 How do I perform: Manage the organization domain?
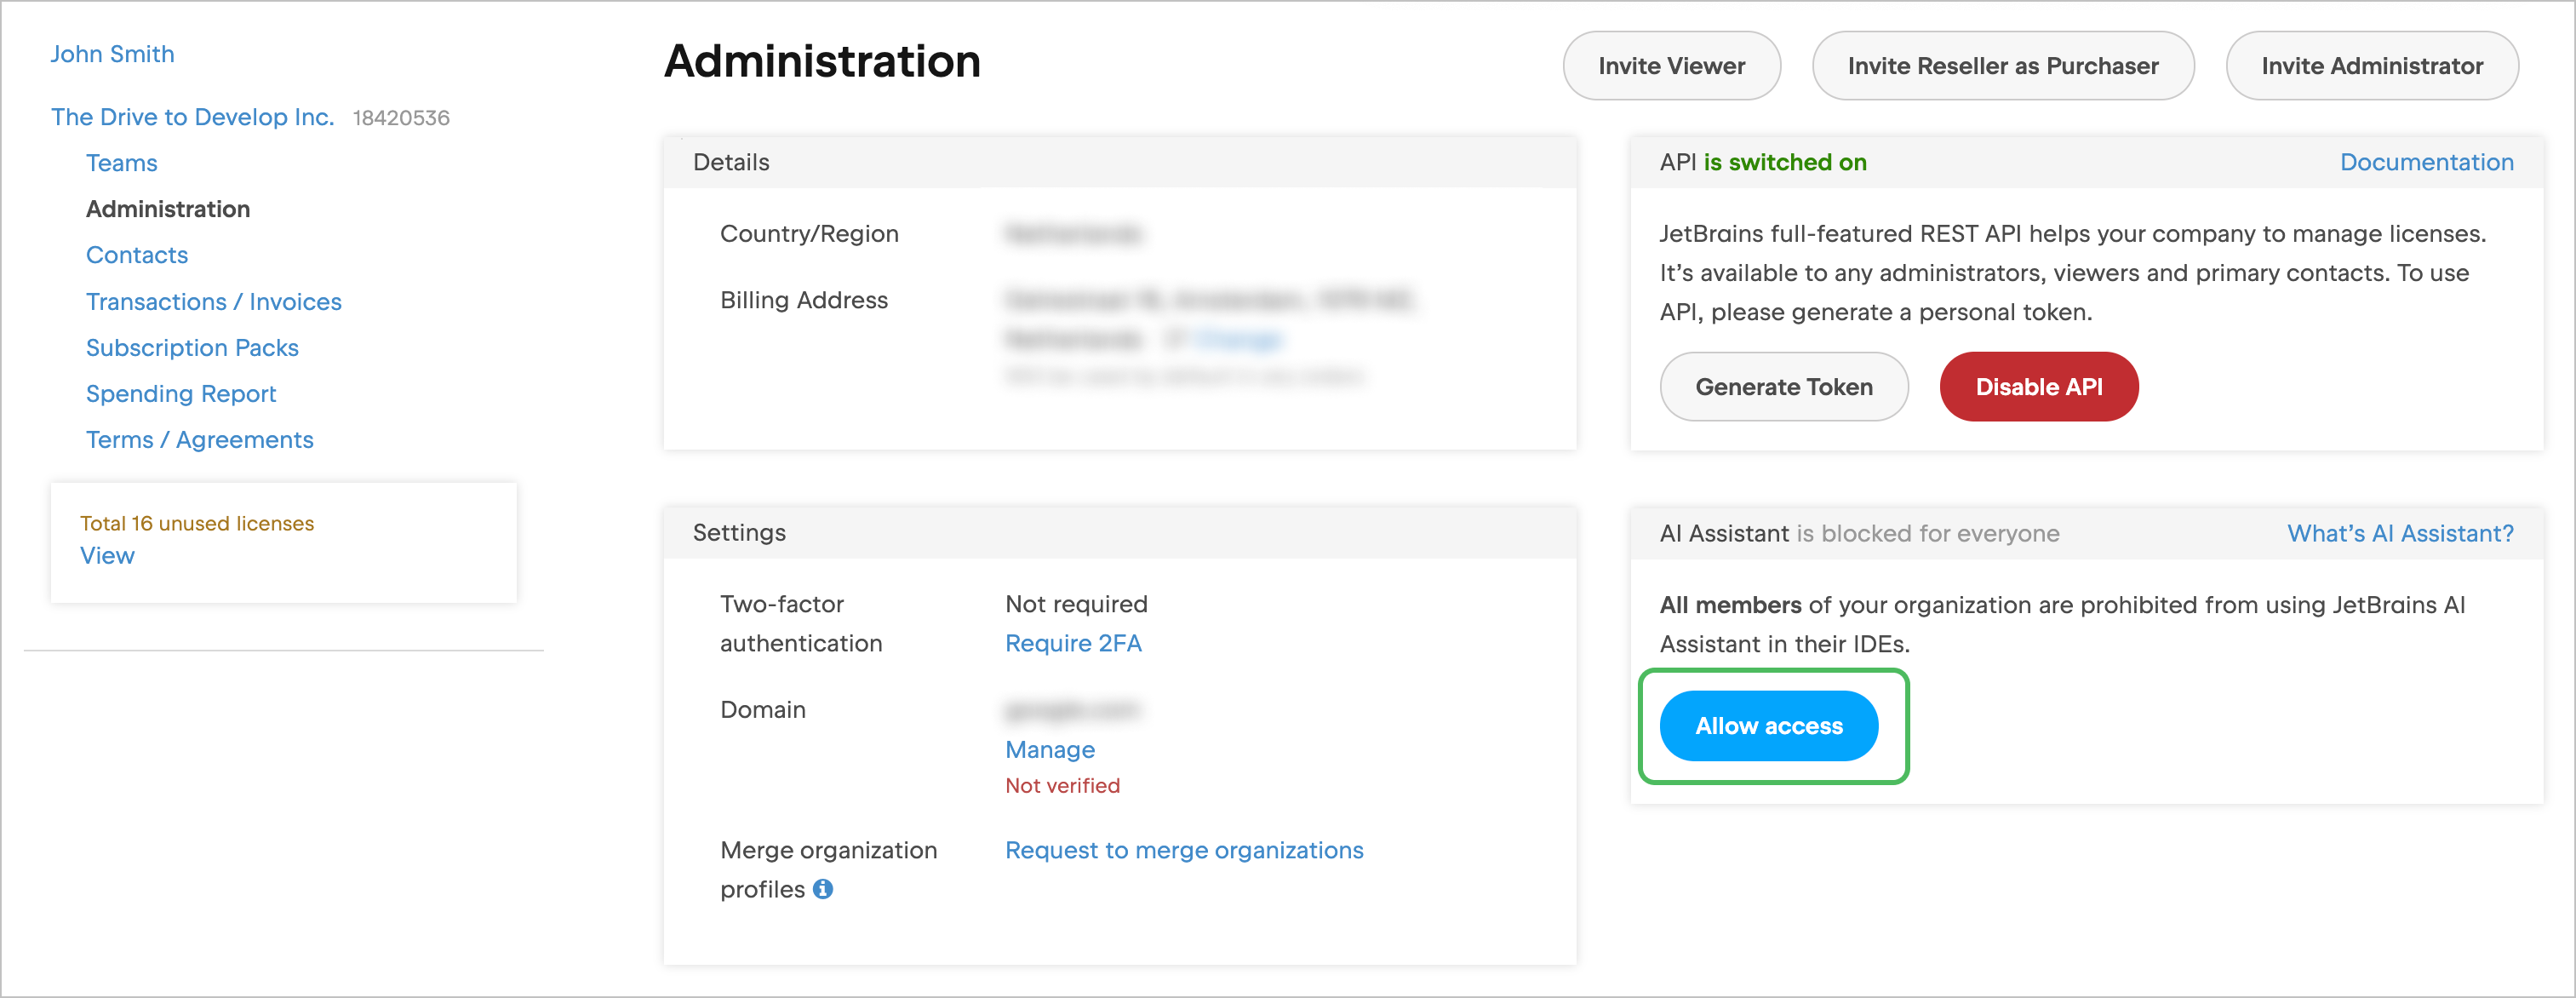pyautogui.click(x=1049, y=749)
